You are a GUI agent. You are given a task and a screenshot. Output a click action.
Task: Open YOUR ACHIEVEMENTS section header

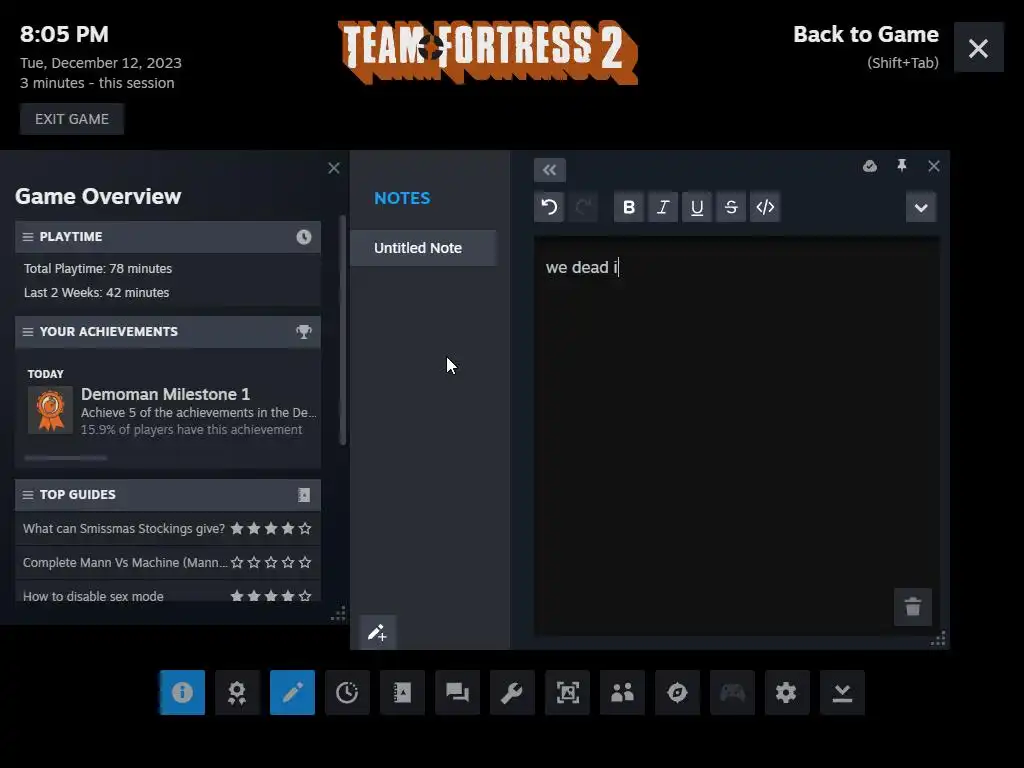pyautogui.click(x=168, y=332)
